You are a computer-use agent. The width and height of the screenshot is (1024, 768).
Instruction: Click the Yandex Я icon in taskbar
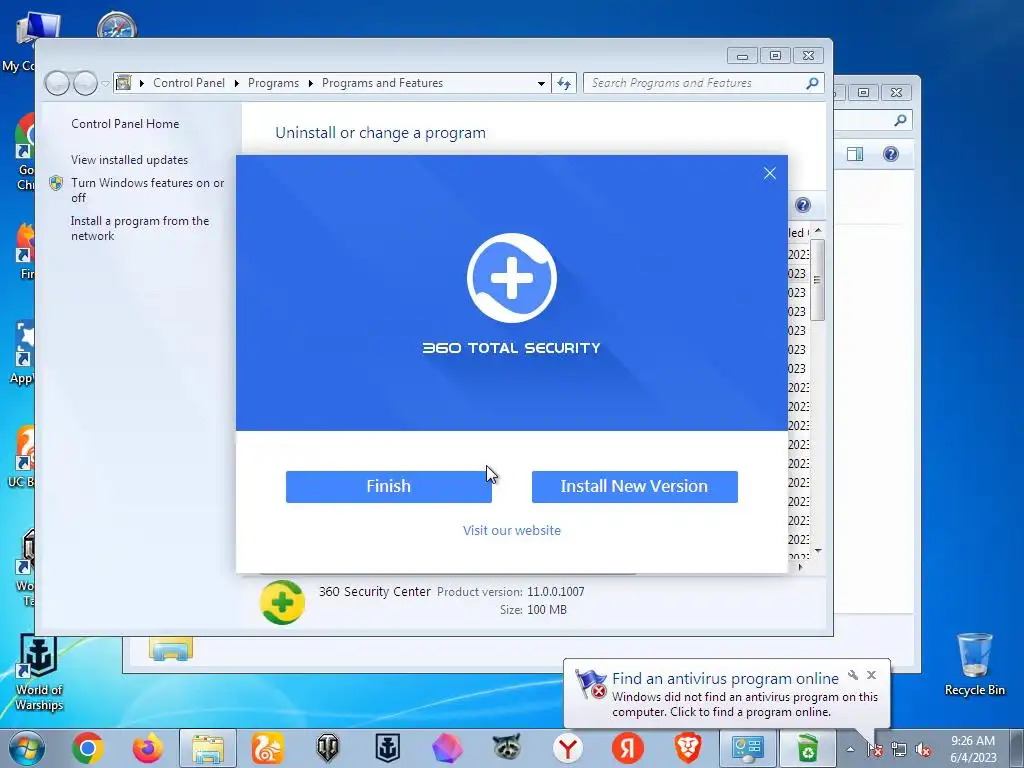click(x=628, y=748)
